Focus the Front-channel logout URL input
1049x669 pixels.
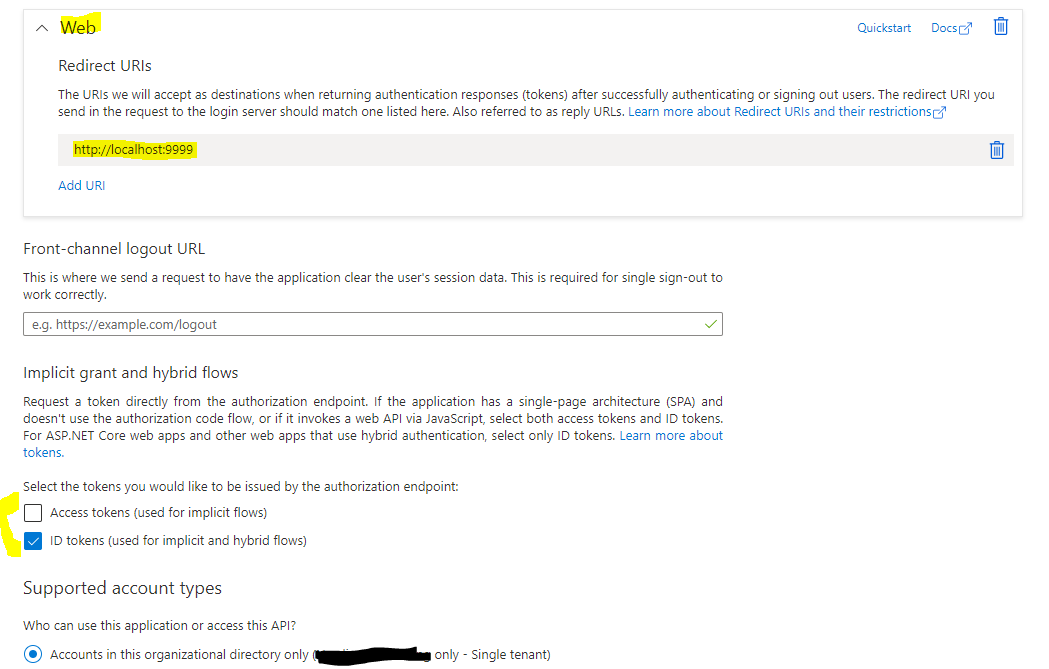tap(360, 324)
